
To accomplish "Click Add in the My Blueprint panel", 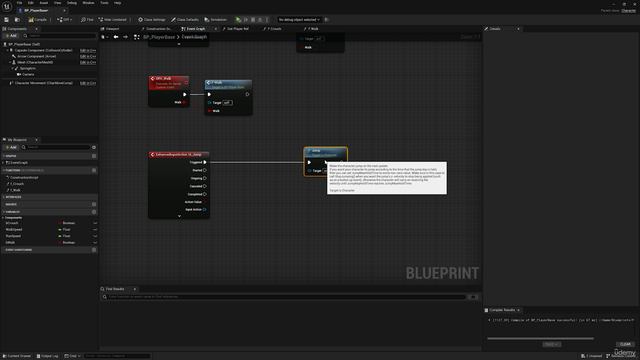I will click(11, 147).
